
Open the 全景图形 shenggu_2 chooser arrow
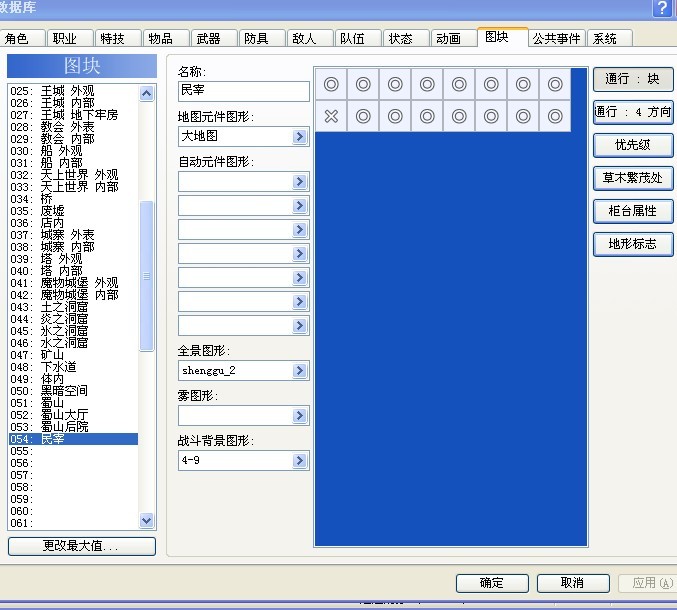[300, 370]
